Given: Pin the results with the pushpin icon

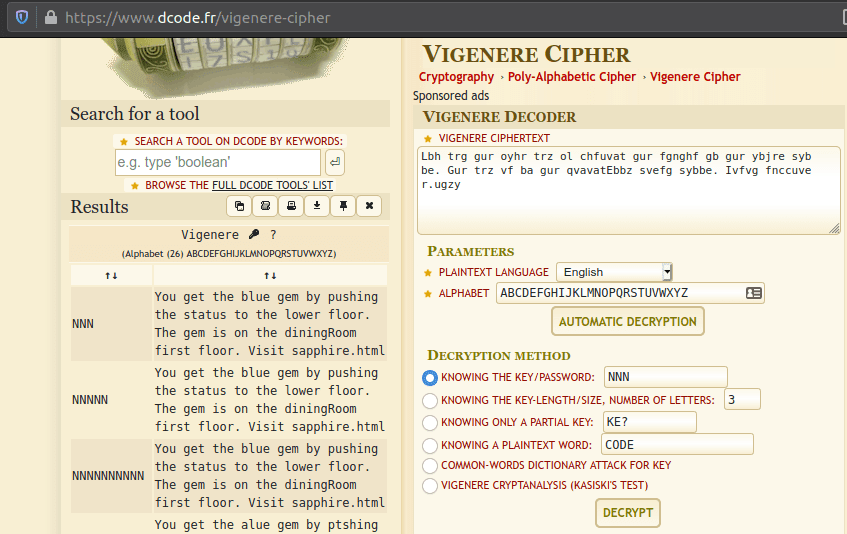Looking at the screenshot, I should pos(343,206).
